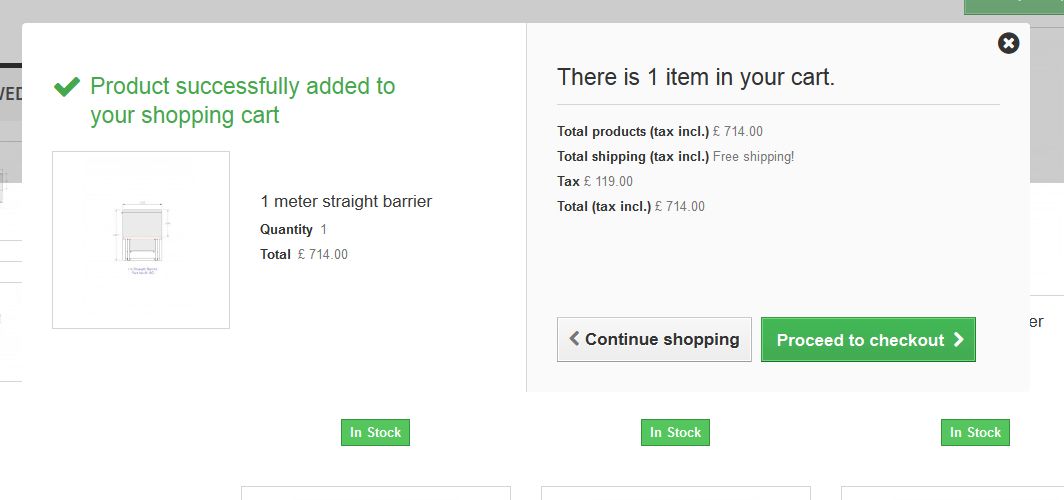Click the leftmost In Stock badge
1064x500 pixels.
coord(375,432)
